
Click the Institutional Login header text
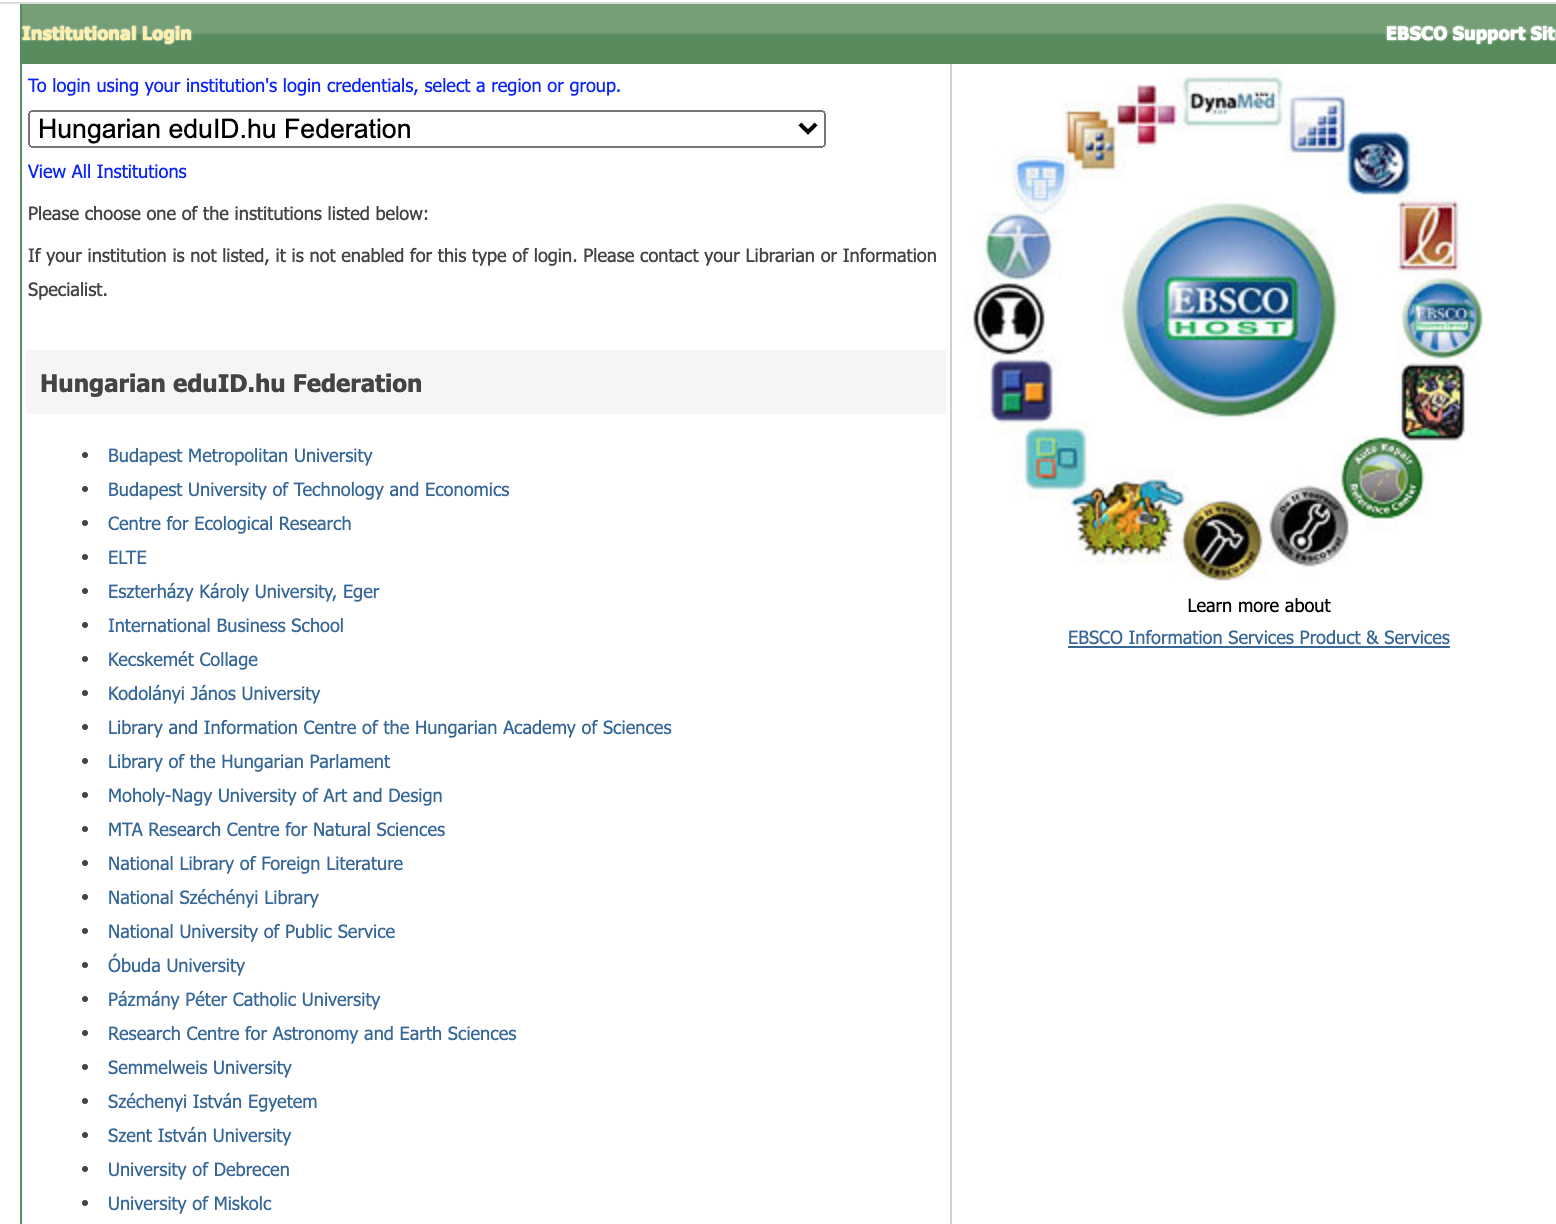pos(106,33)
